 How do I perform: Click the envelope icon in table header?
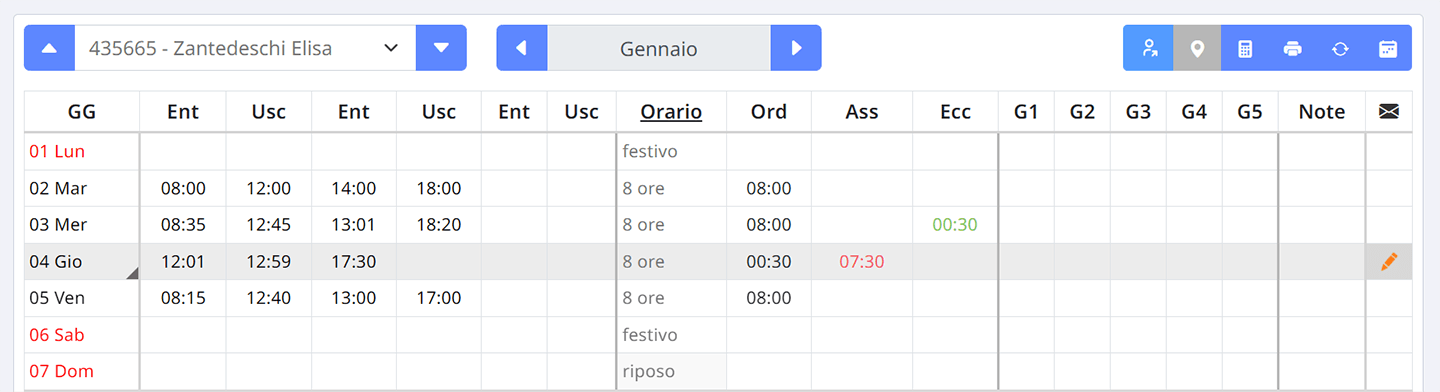point(1389,112)
